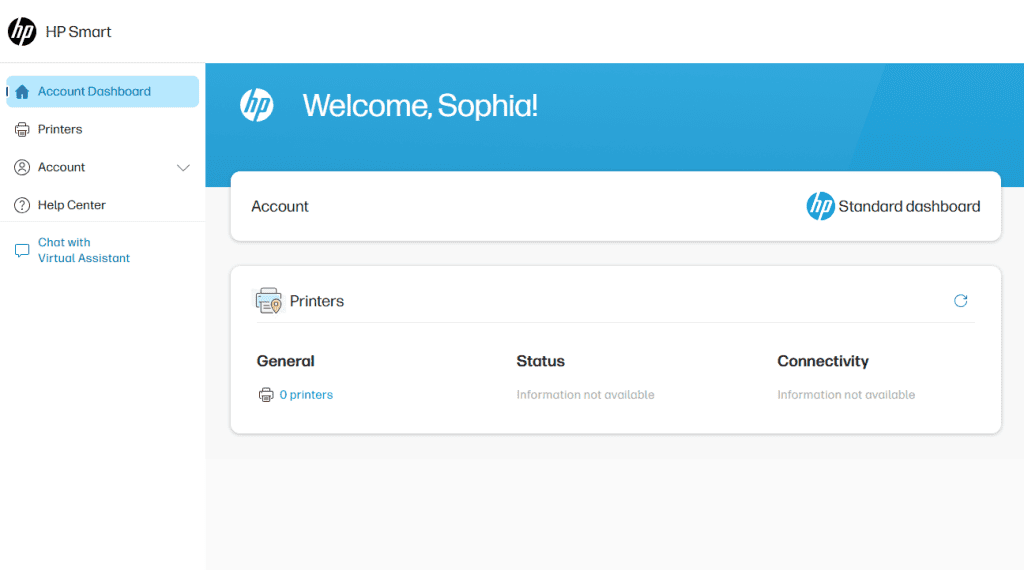Click Information not available under Status
Viewport: 1024px width, 570px height.
(x=585, y=394)
